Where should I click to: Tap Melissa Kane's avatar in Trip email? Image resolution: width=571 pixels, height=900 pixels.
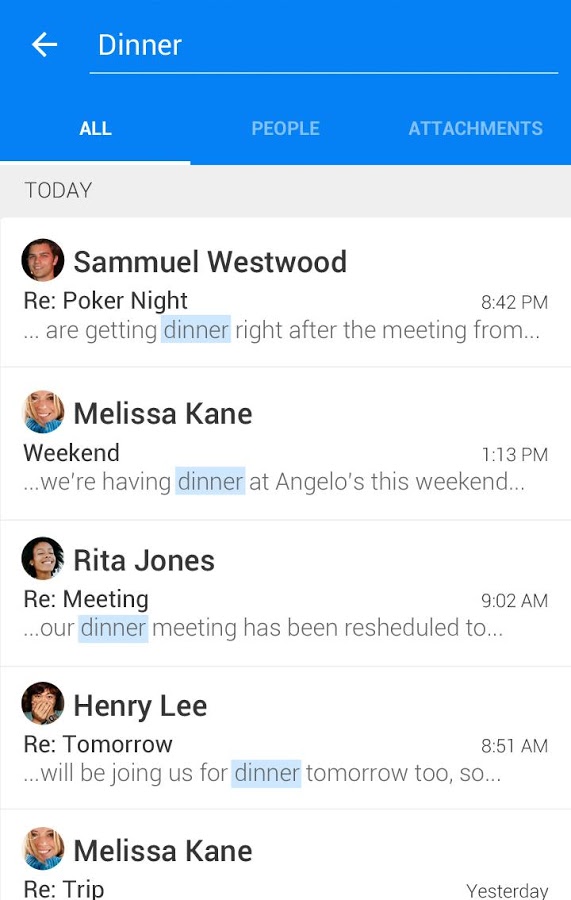[43, 848]
